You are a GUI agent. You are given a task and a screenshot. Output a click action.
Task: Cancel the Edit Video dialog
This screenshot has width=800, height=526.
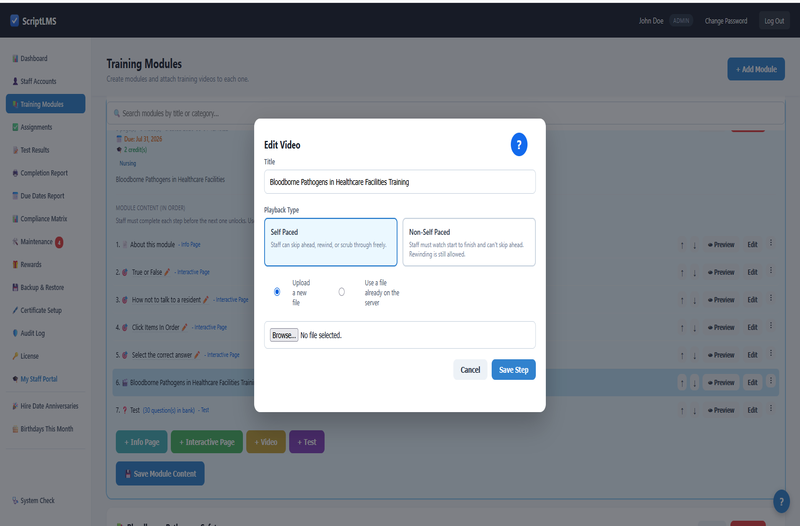[470, 370]
